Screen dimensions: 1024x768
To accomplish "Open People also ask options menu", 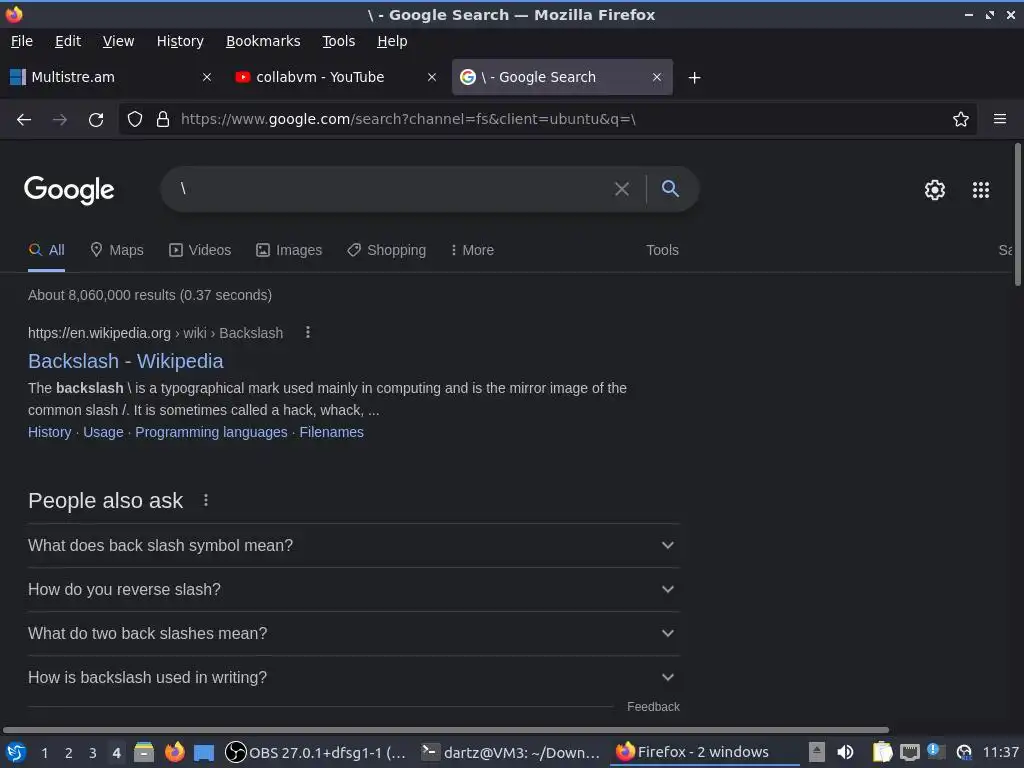I will (x=206, y=500).
